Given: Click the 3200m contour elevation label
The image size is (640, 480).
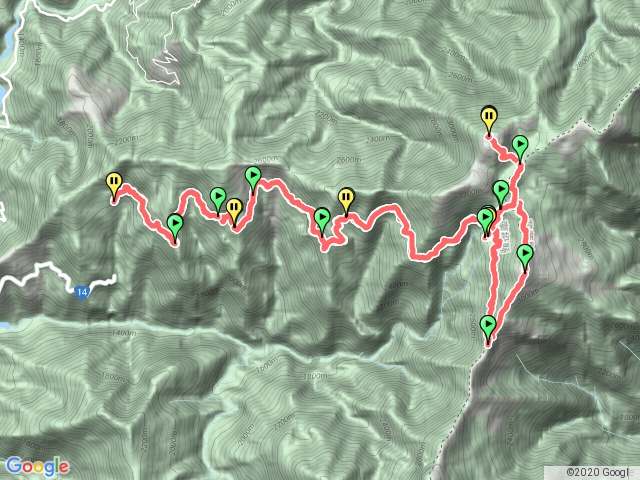Looking at the screenshot, I should [x=470, y=192].
